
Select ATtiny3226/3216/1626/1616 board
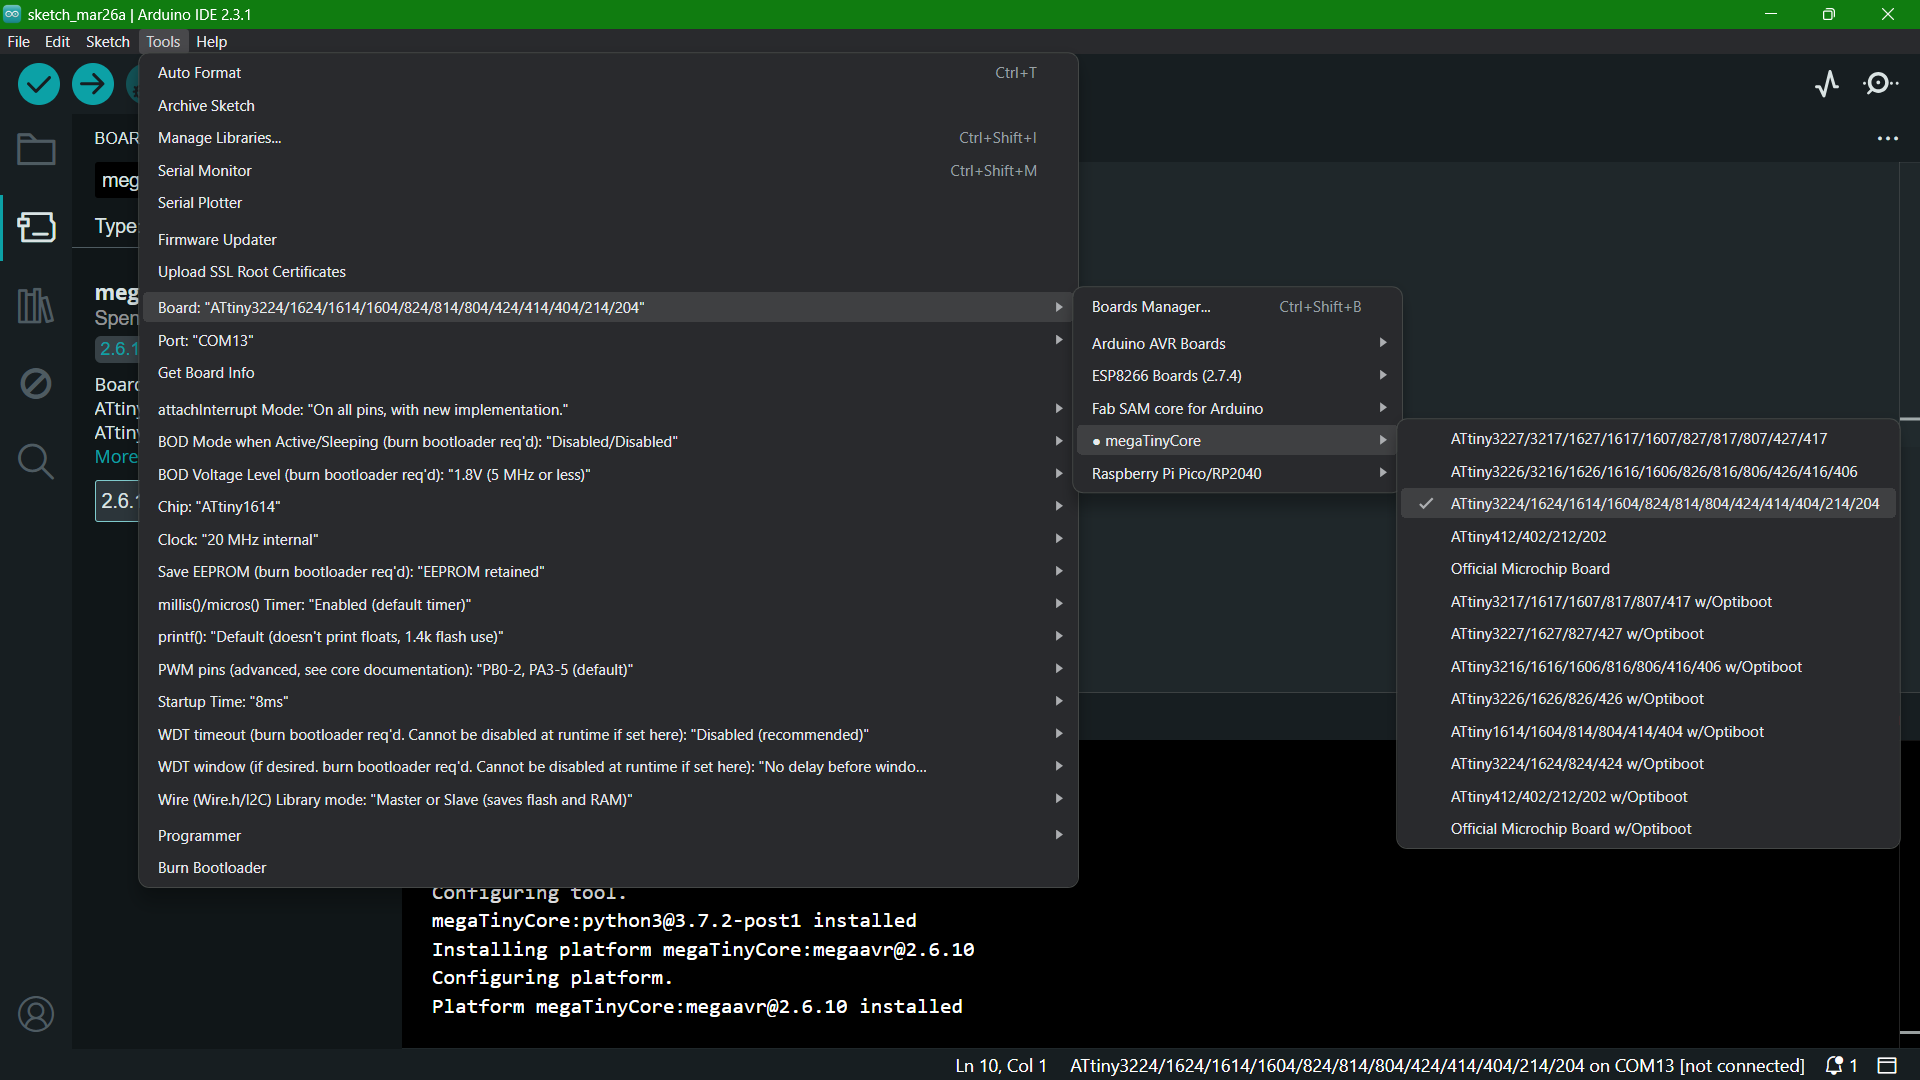(x=1648, y=472)
